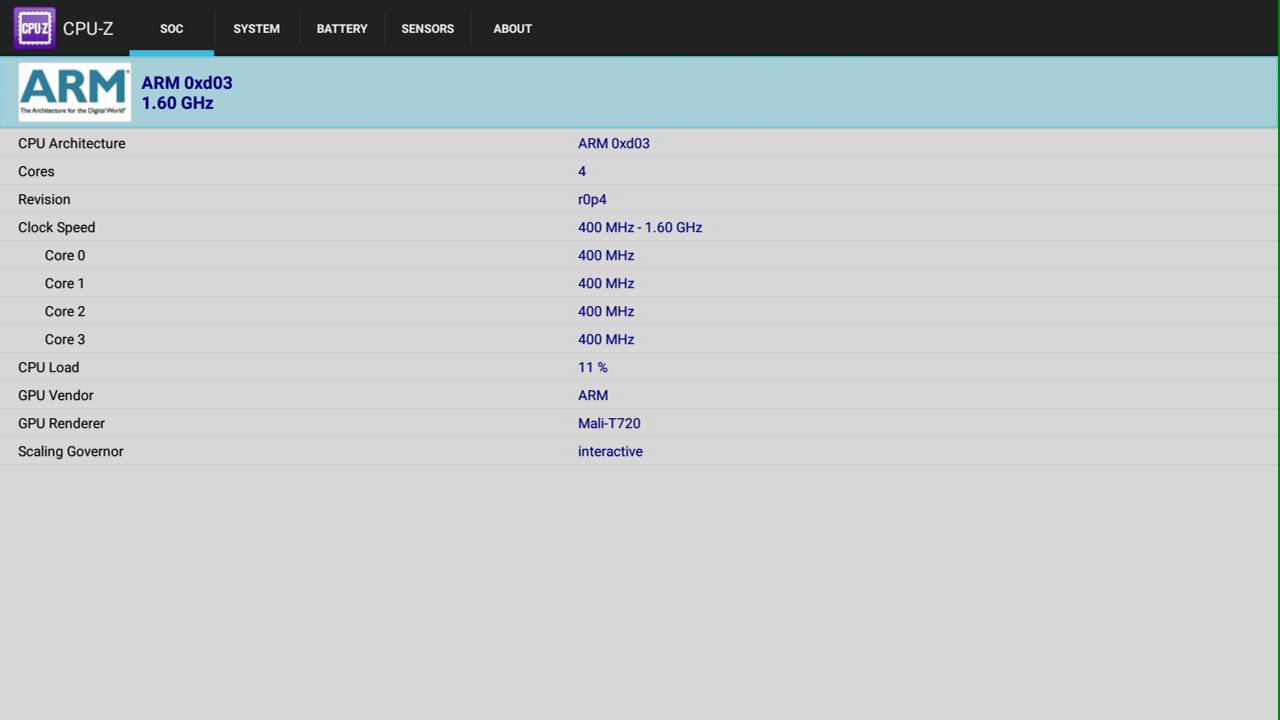1280x720 pixels.
Task: Select the 'GPU Renderer' label
Action: point(61,423)
